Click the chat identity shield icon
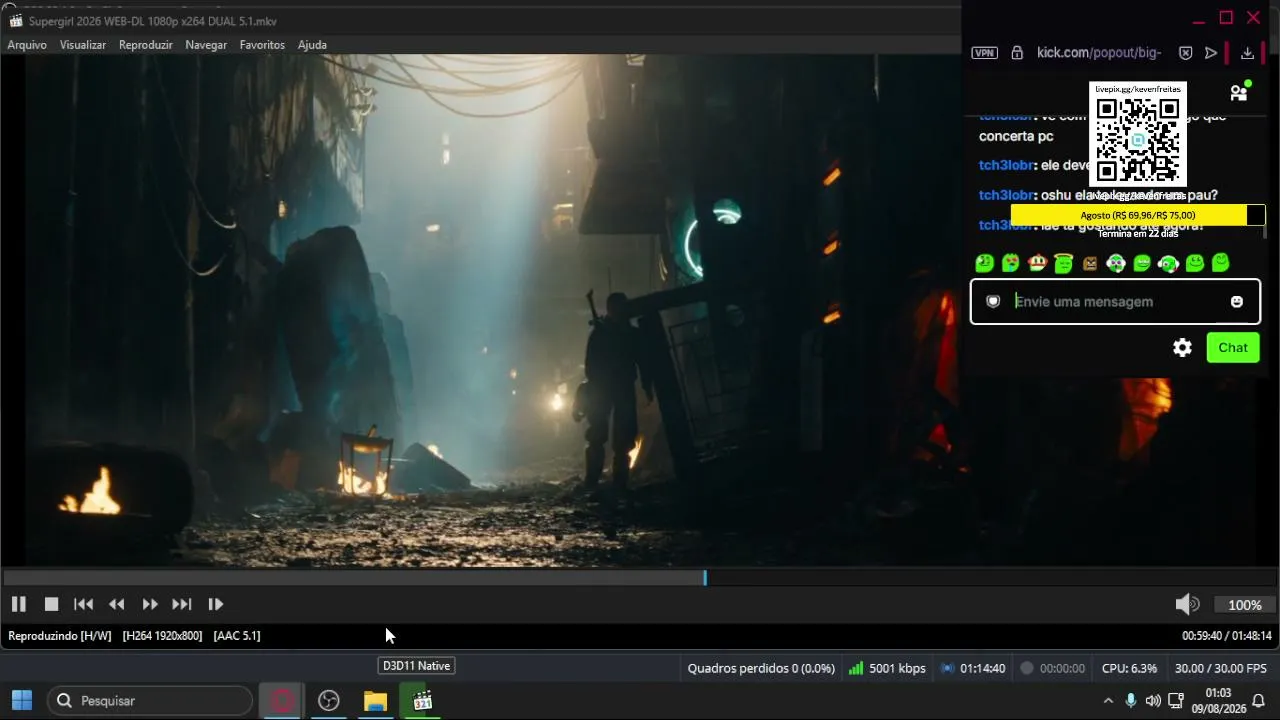The height and width of the screenshot is (720, 1280). click(993, 301)
